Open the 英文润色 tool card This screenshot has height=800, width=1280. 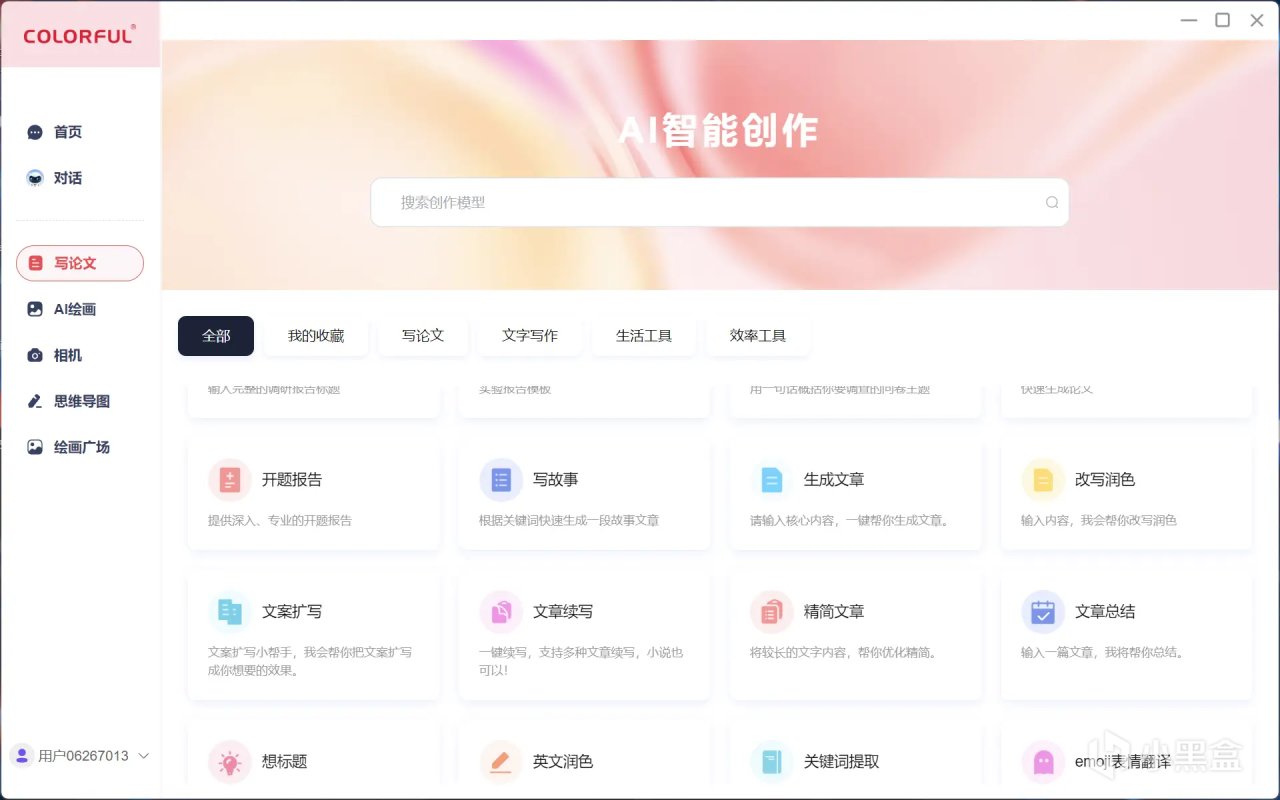pos(584,761)
